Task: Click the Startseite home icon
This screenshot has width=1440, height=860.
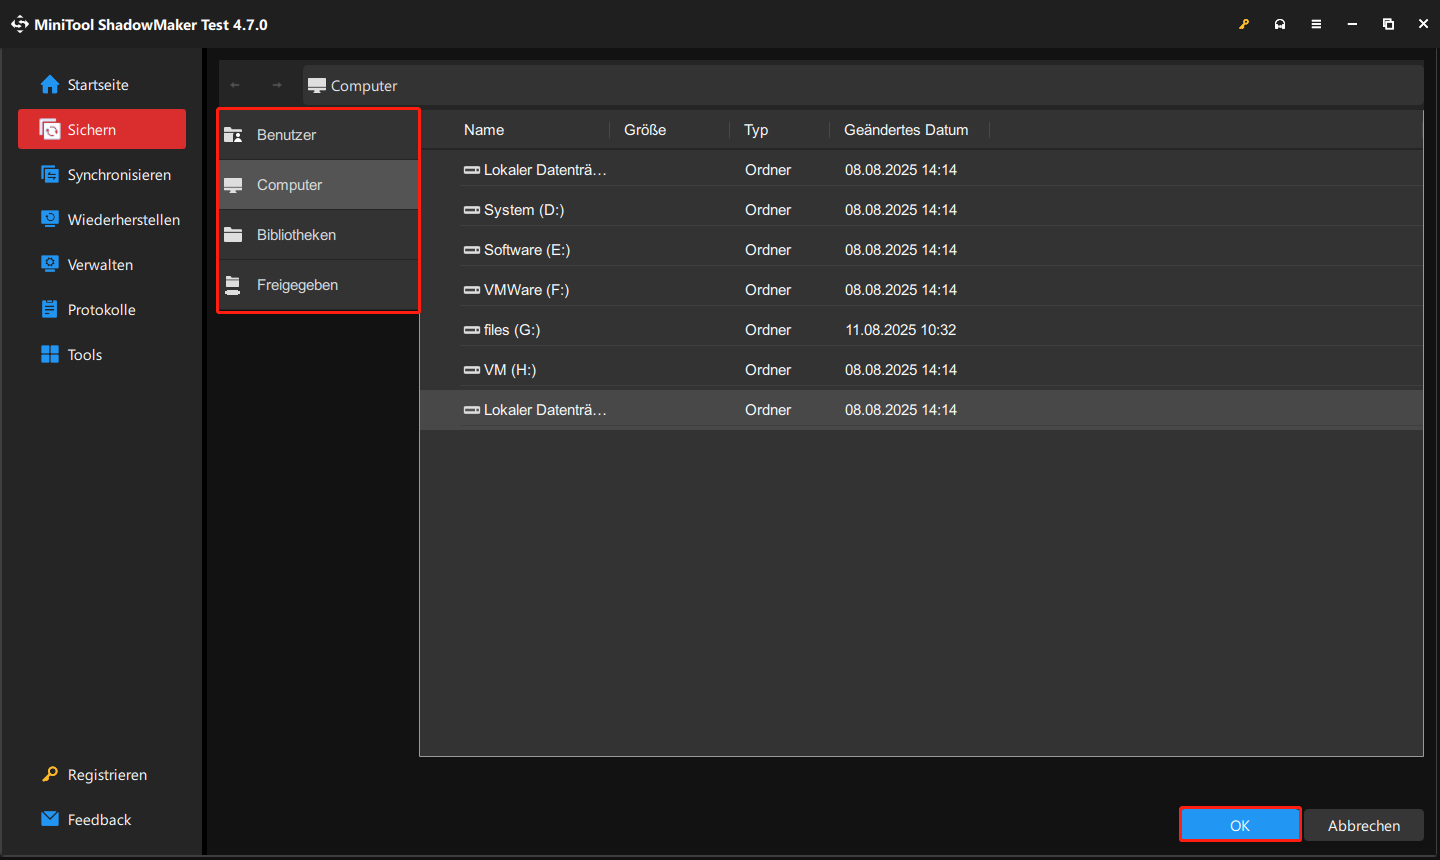Action: [x=50, y=85]
